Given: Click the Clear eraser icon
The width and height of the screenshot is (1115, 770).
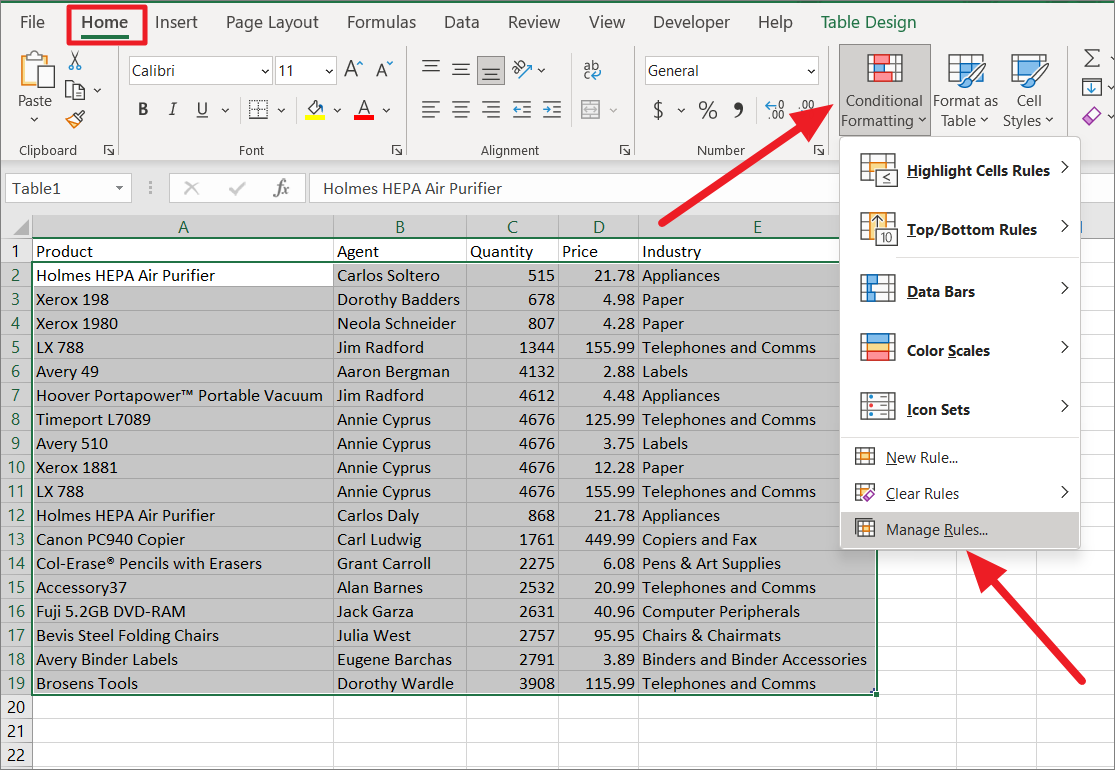Looking at the screenshot, I should coord(1092,115).
